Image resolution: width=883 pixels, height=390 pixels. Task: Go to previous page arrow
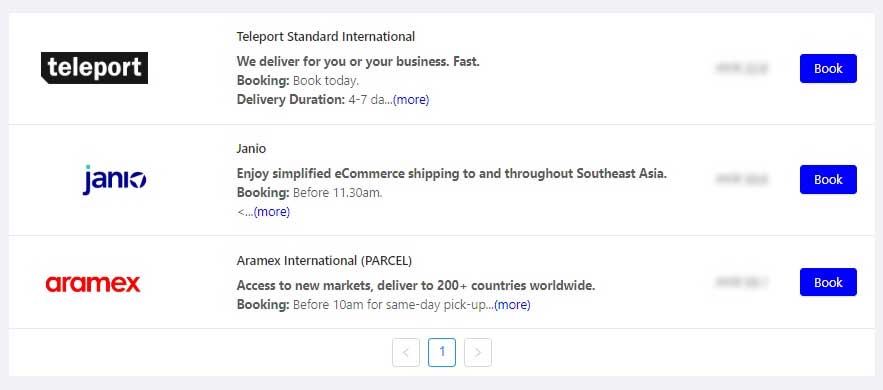(x=406, y=352)
